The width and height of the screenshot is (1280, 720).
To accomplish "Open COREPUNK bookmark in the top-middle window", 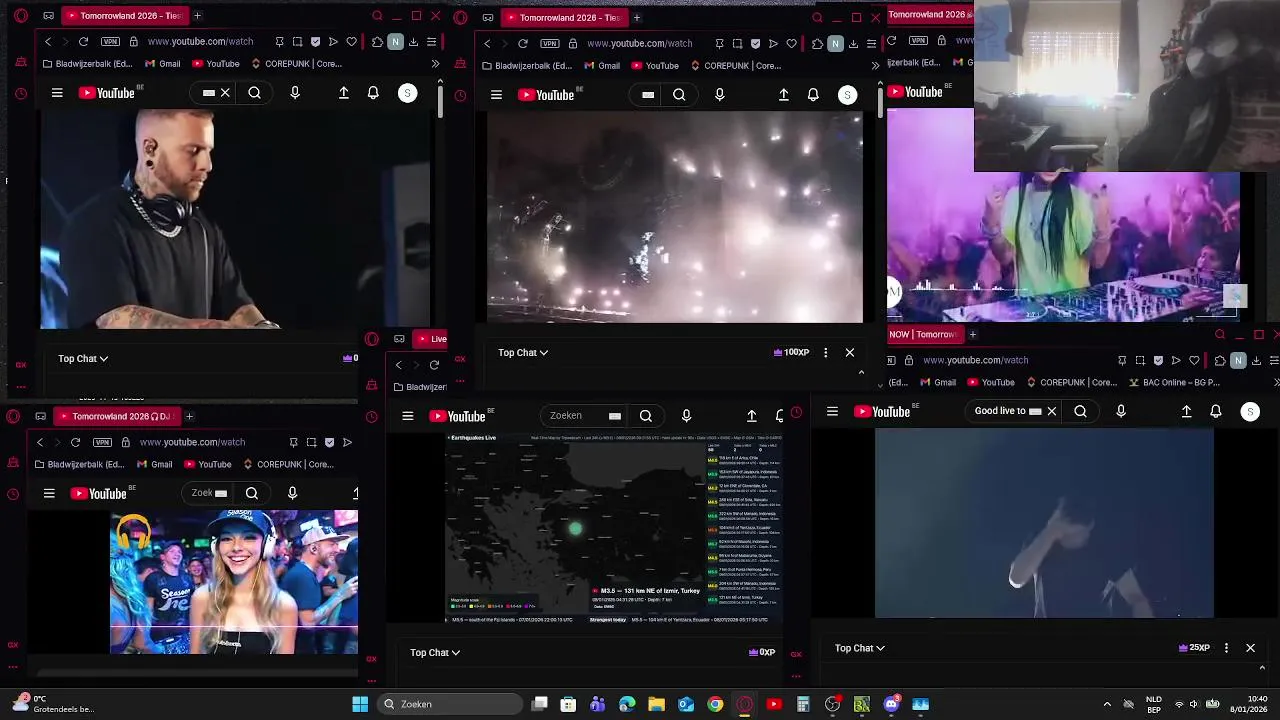I will [x=735, y=66].
